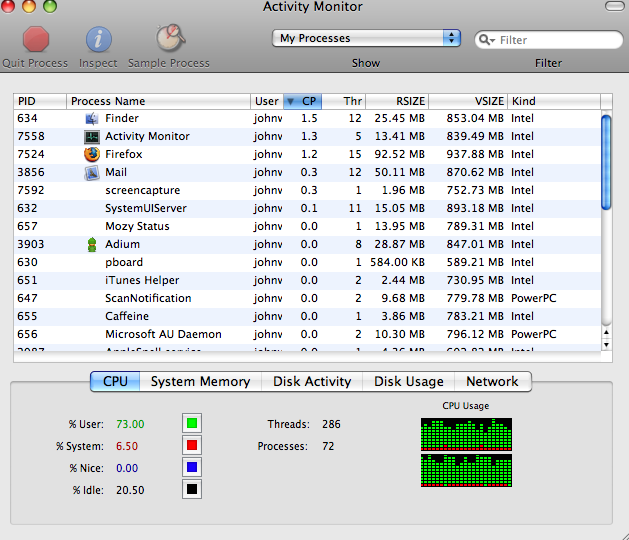Click the 6.50 % System value

tap(127, 447)
